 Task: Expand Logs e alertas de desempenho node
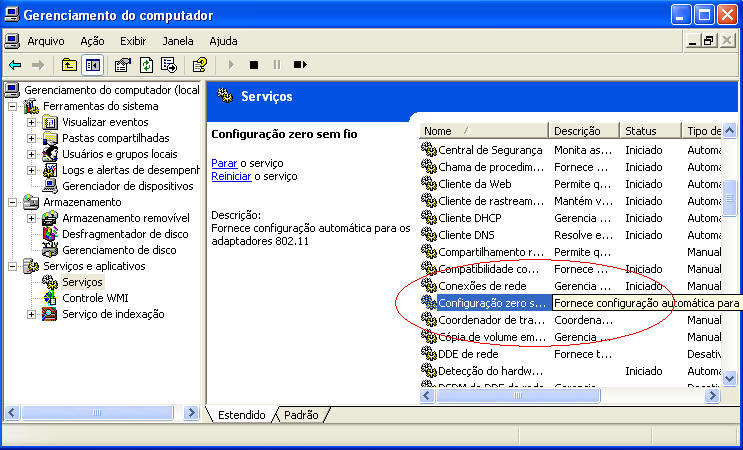pos(31,170)
